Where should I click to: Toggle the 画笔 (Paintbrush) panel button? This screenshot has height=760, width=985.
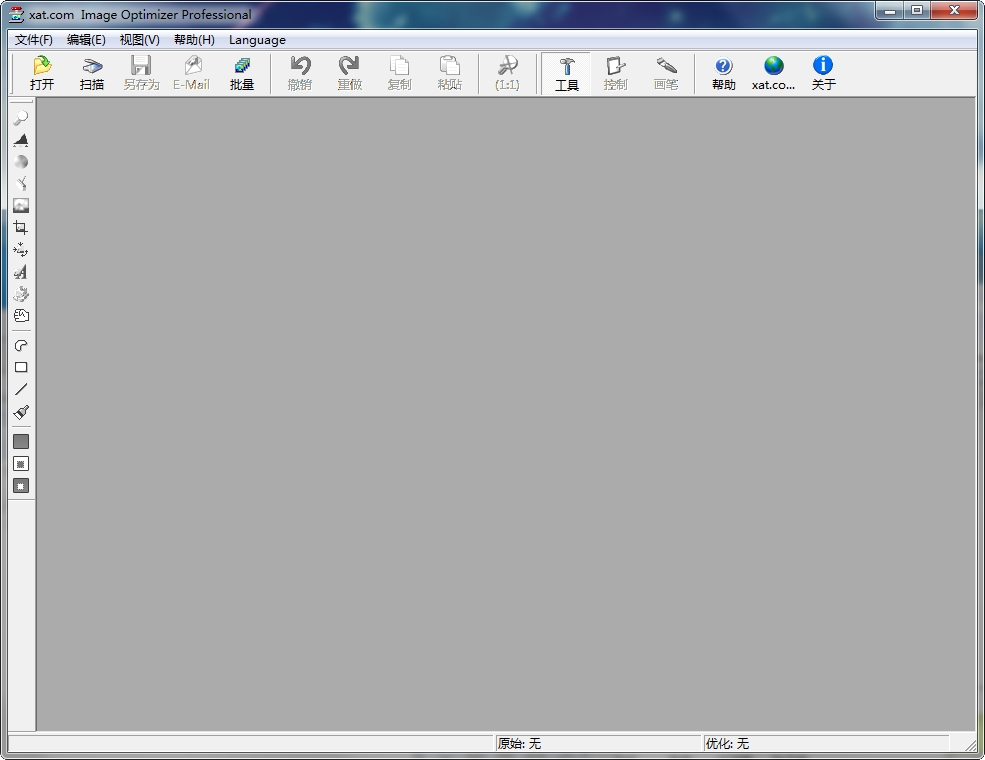(666, 72)
